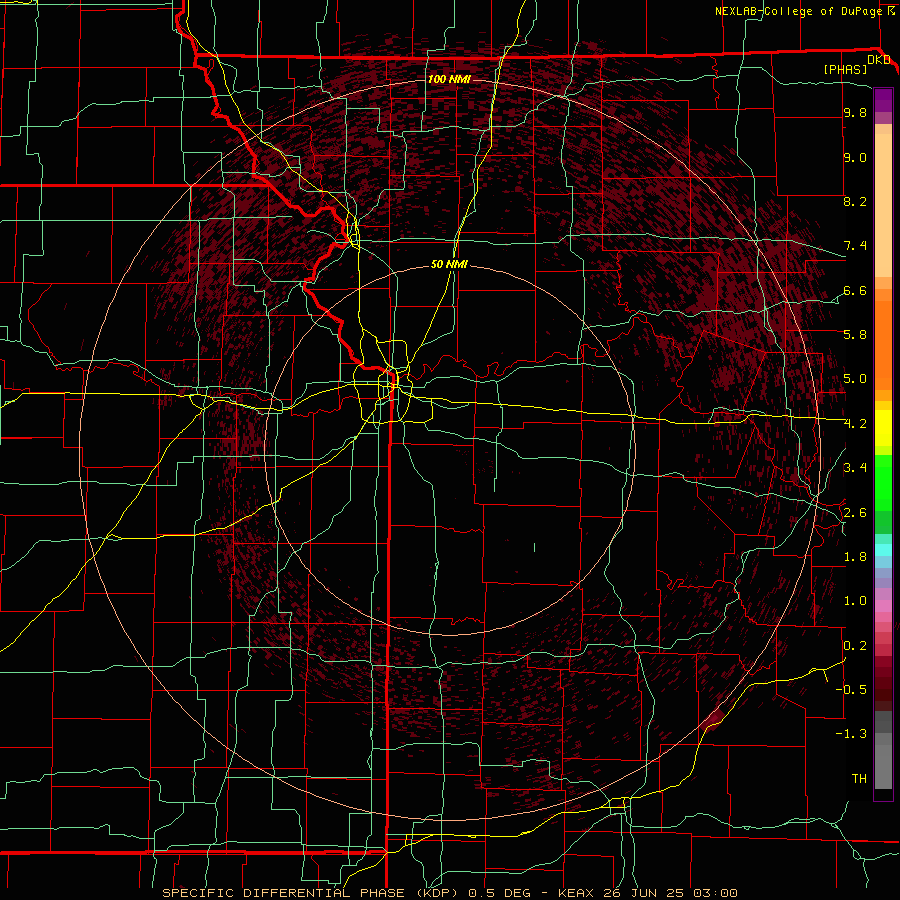The height and width of the screenshot is (900, 900).
Task: Pick the orange segment of the color bar
Action: pos(883,344)
